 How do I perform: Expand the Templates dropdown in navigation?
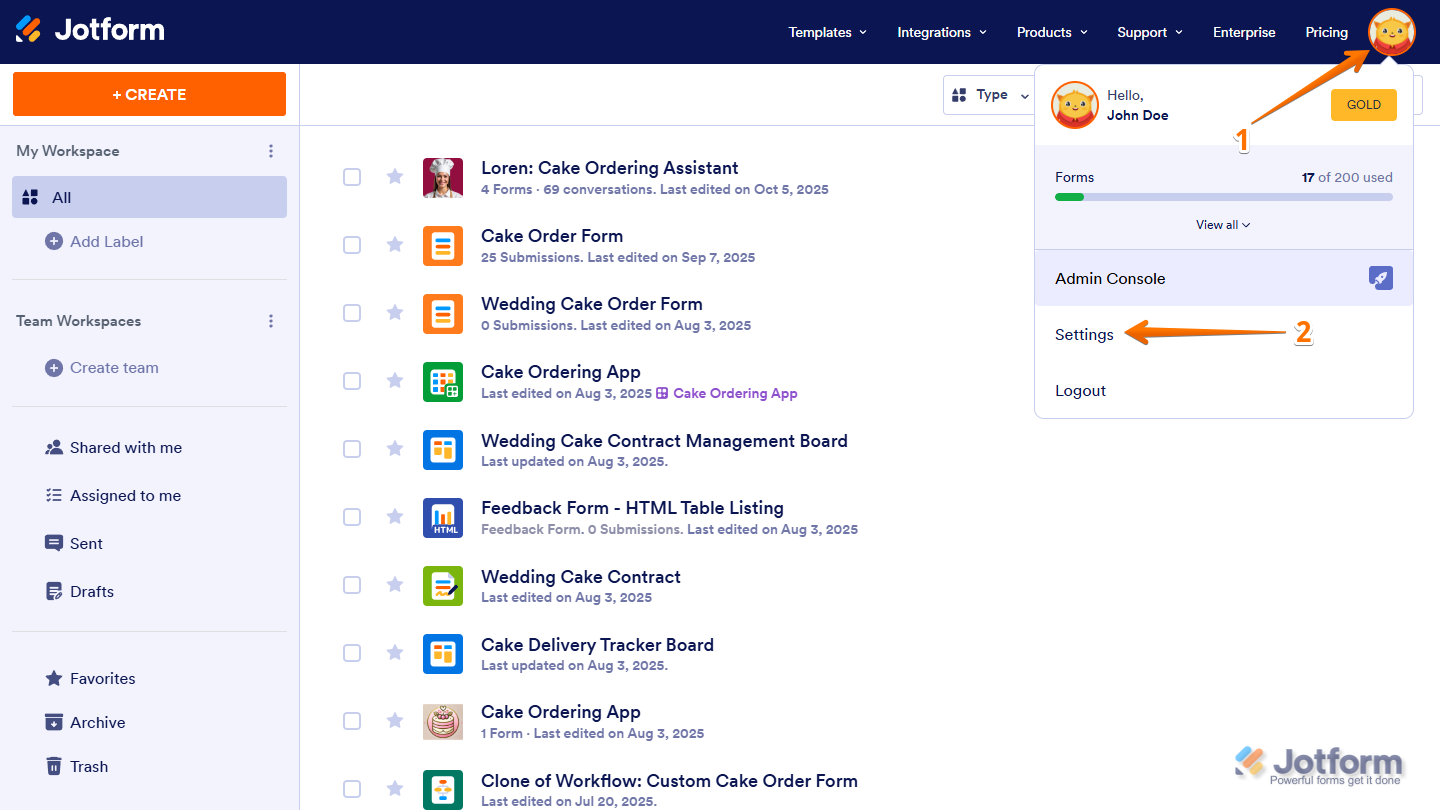[827, 32]
